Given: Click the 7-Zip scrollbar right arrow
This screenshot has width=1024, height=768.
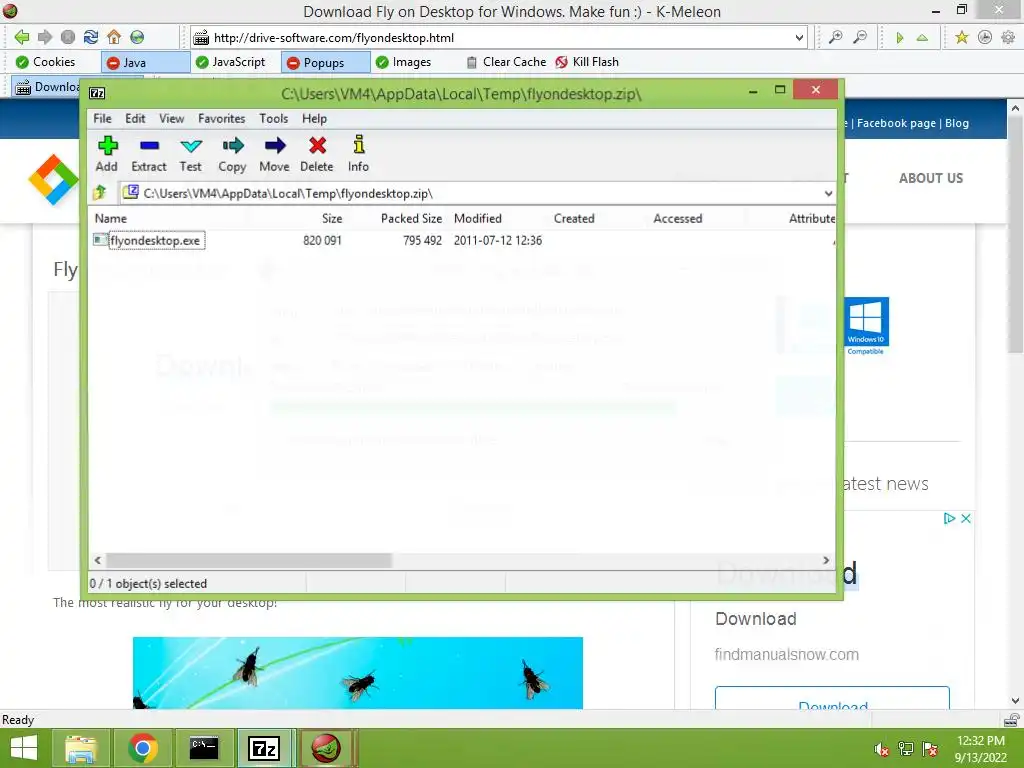Looking at the screenshot, I should tap(826, 560).
